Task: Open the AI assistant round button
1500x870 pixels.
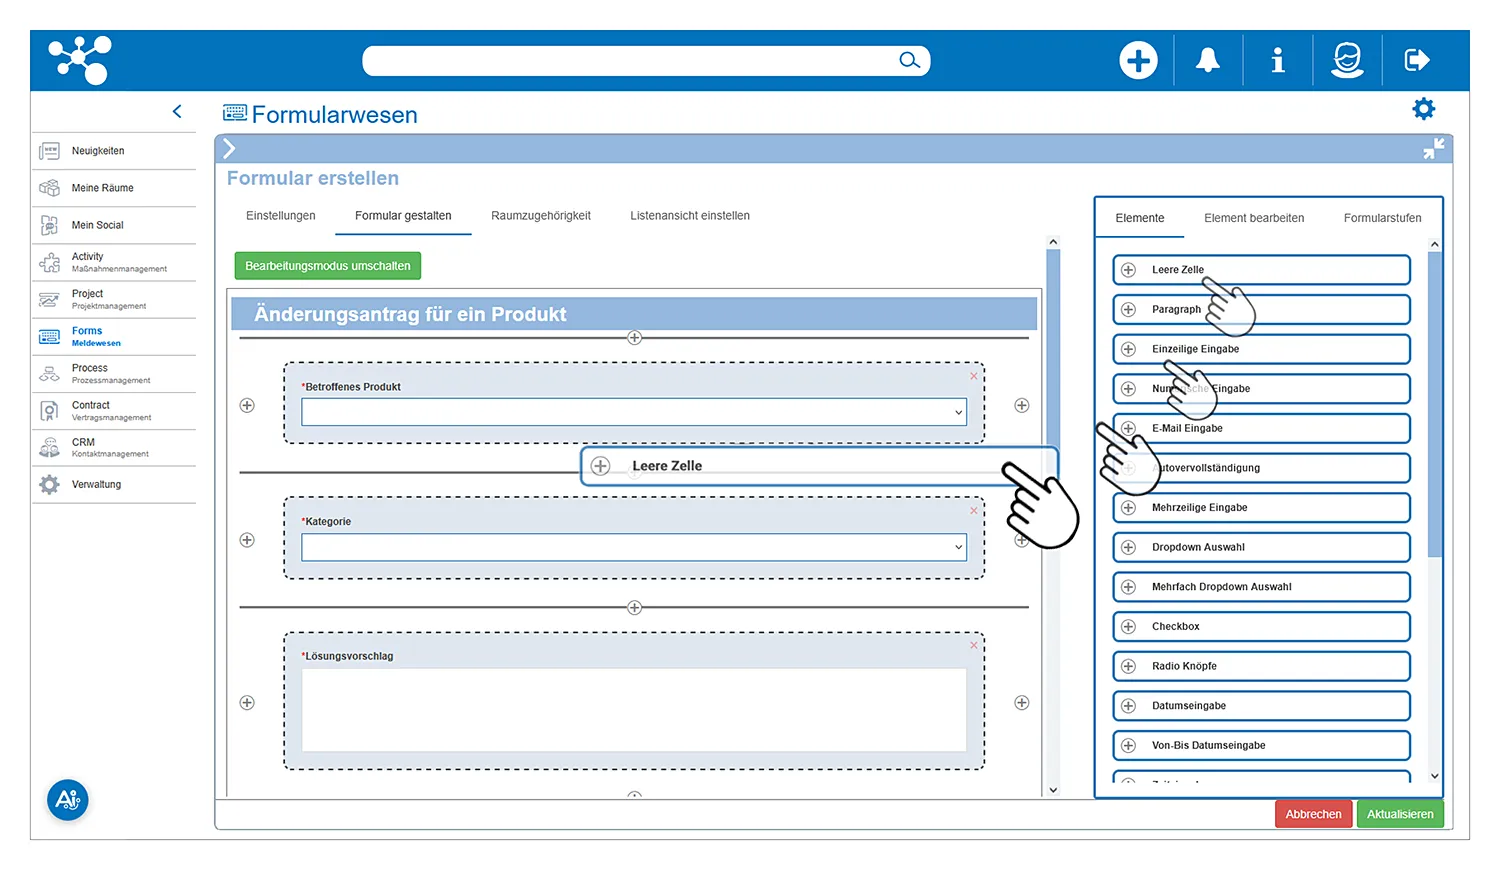Action: (68, 800)
